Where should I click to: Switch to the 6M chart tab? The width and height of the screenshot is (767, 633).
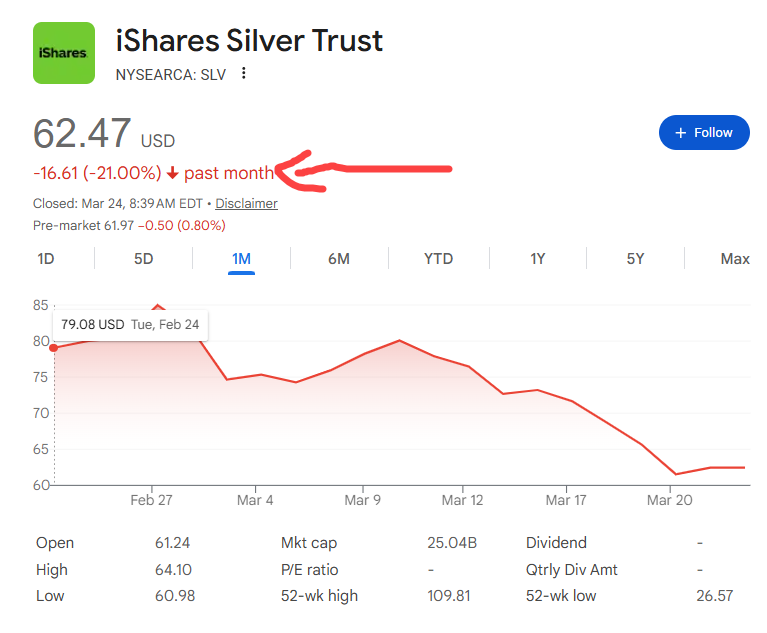(x=339, y=259)
